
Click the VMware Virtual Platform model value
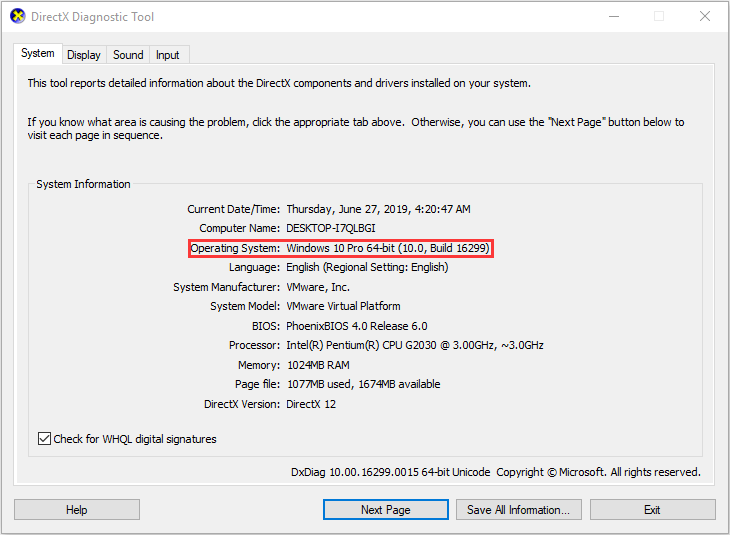coord(343,306)
